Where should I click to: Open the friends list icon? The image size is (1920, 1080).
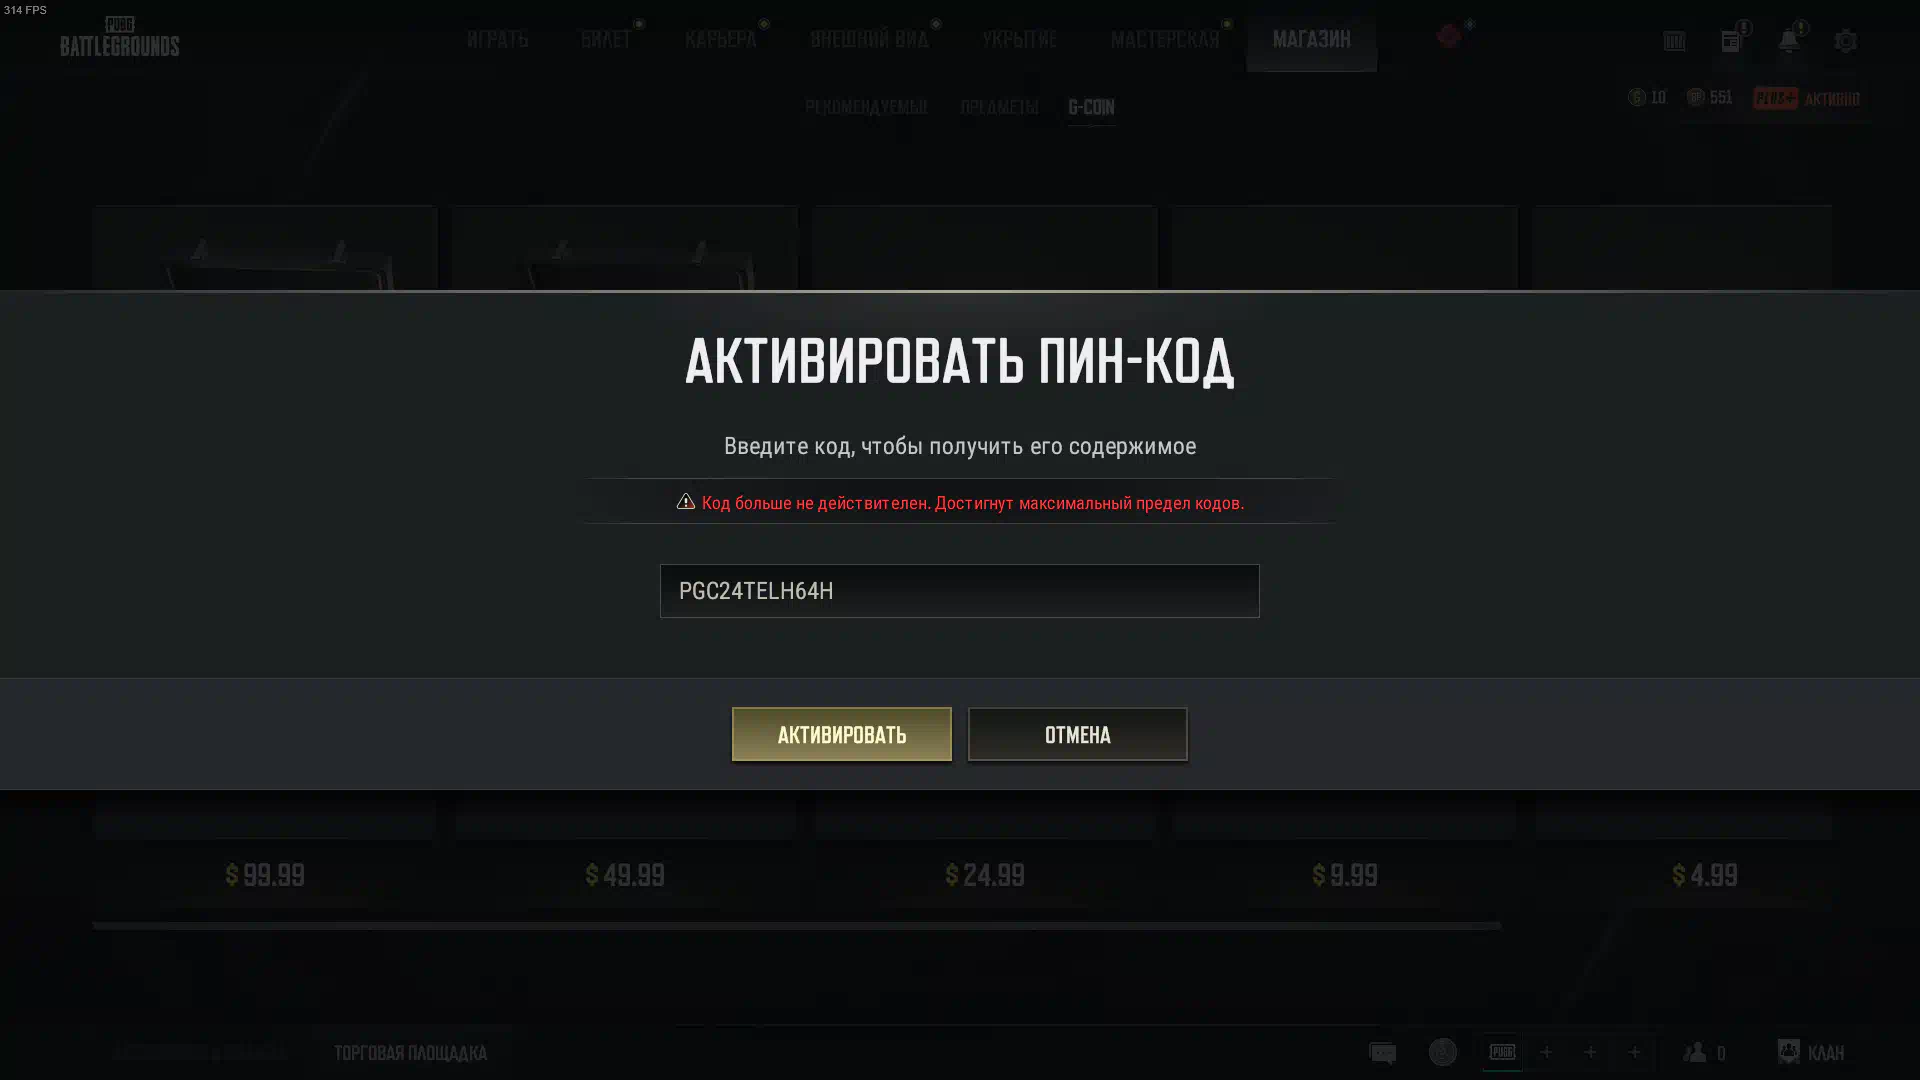tap(1695, 1052)
